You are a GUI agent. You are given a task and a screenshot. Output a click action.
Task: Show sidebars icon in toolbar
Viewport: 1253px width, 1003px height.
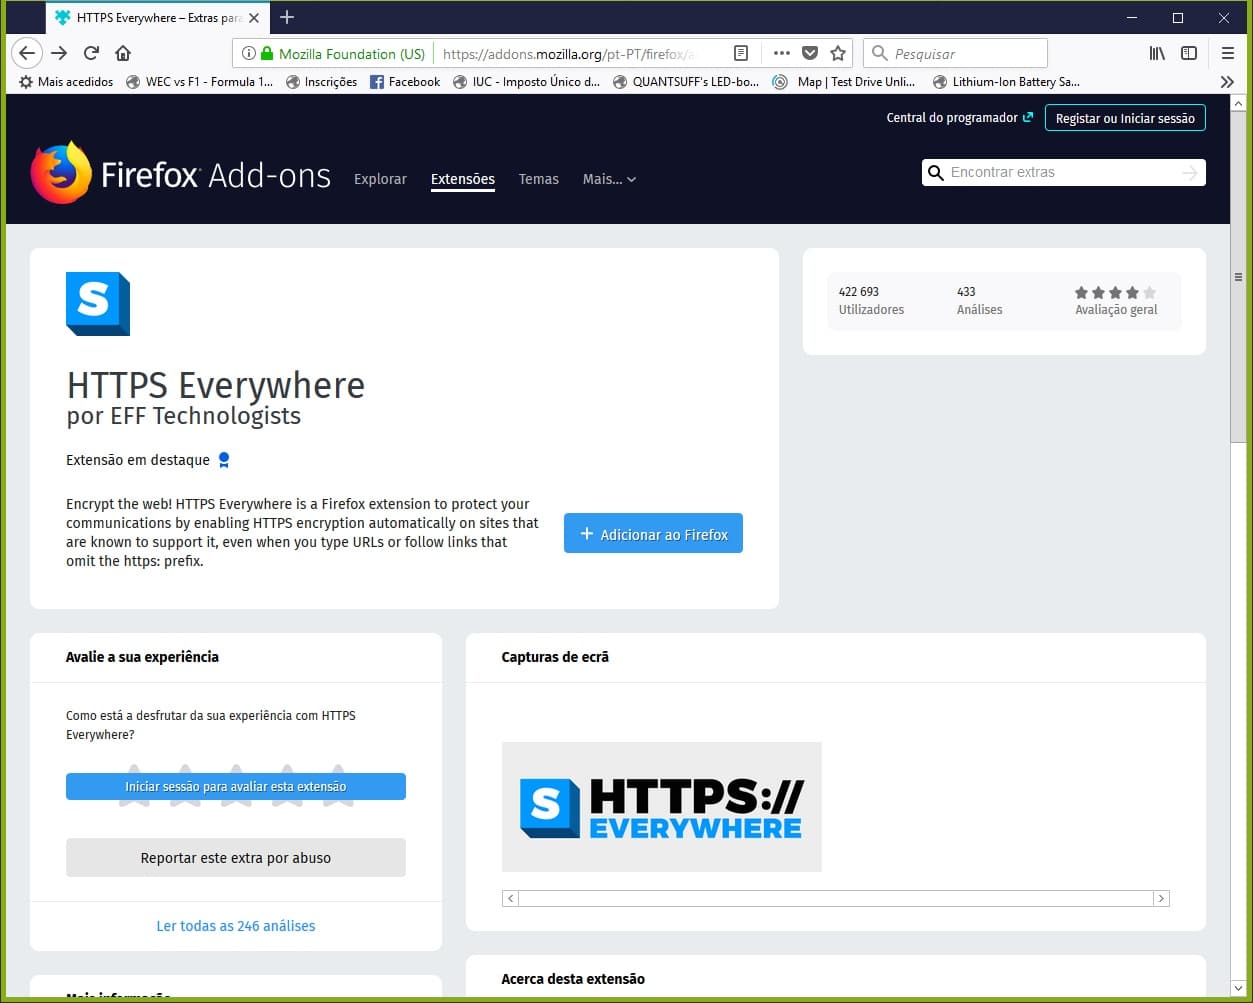click(1189, 53)
